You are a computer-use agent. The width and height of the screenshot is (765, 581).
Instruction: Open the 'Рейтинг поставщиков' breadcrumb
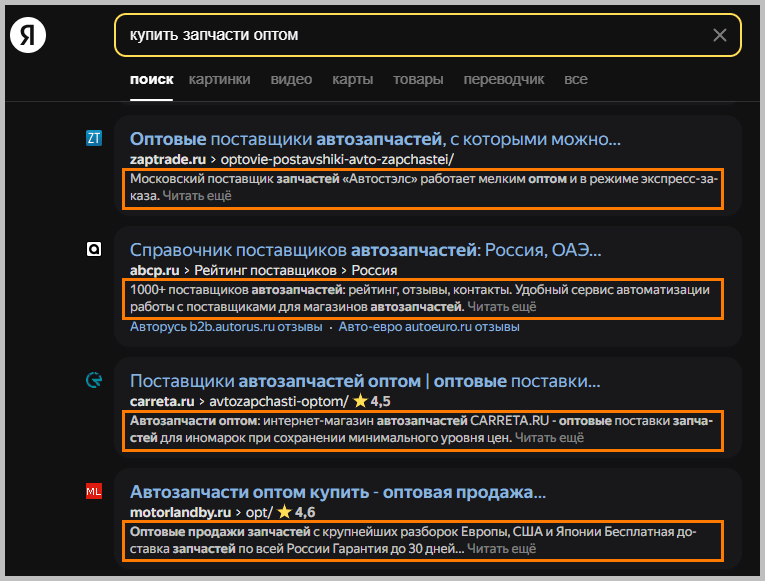coord(265,270)
